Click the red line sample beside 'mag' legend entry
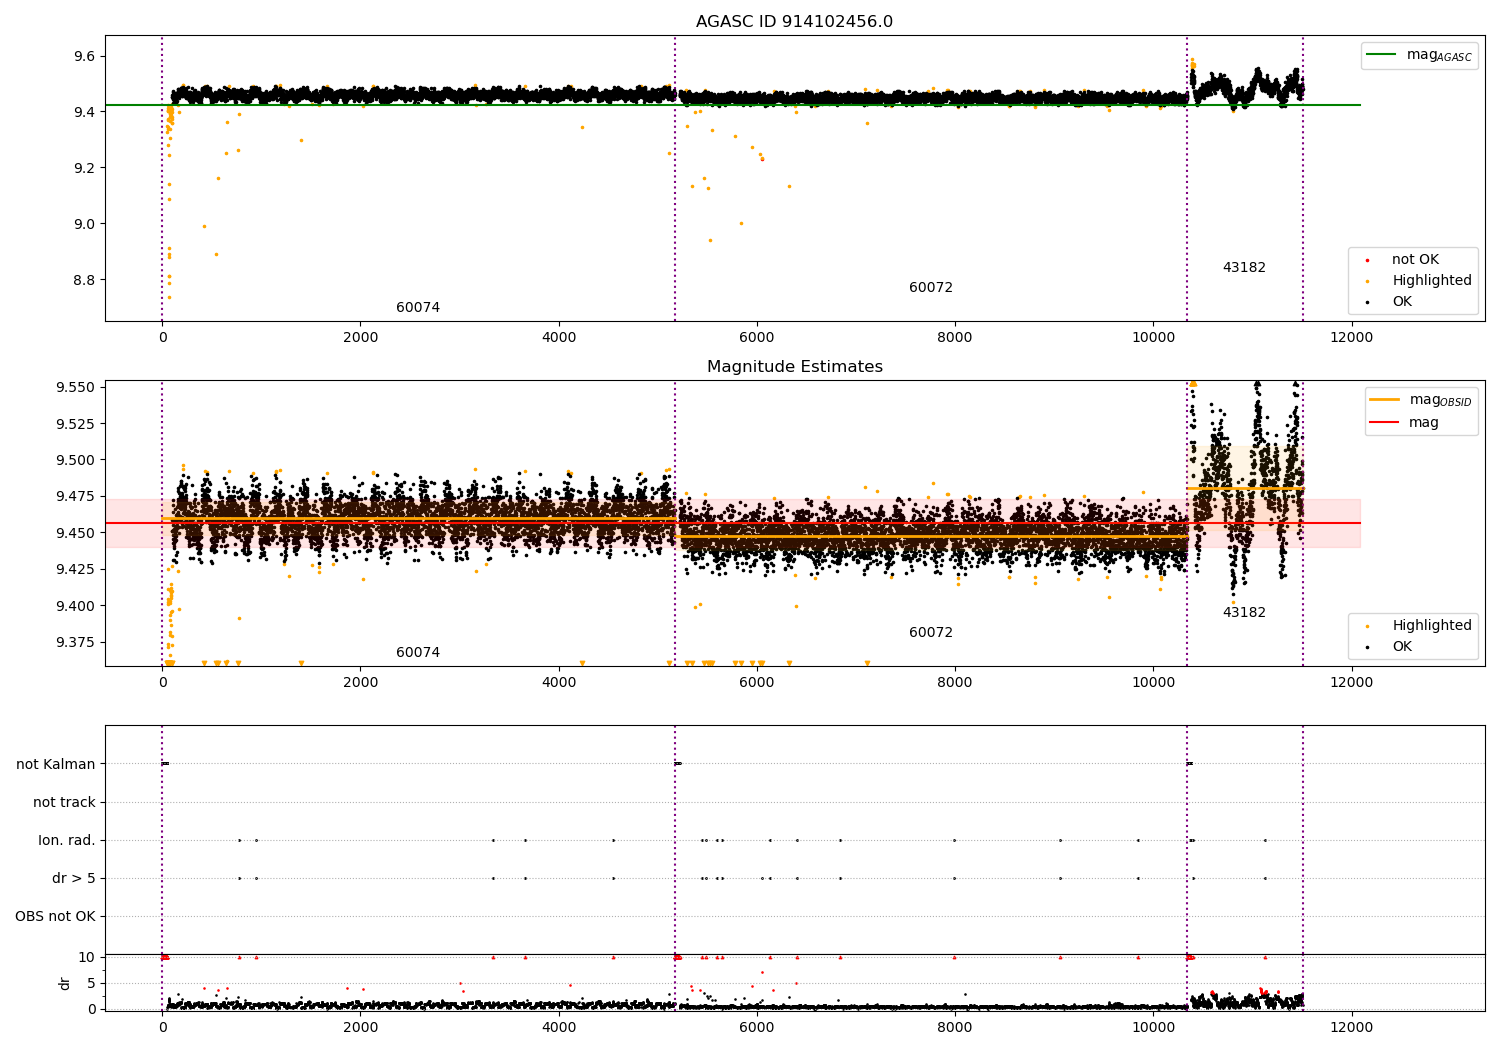1500x1050 pixels. point(1385,422)
